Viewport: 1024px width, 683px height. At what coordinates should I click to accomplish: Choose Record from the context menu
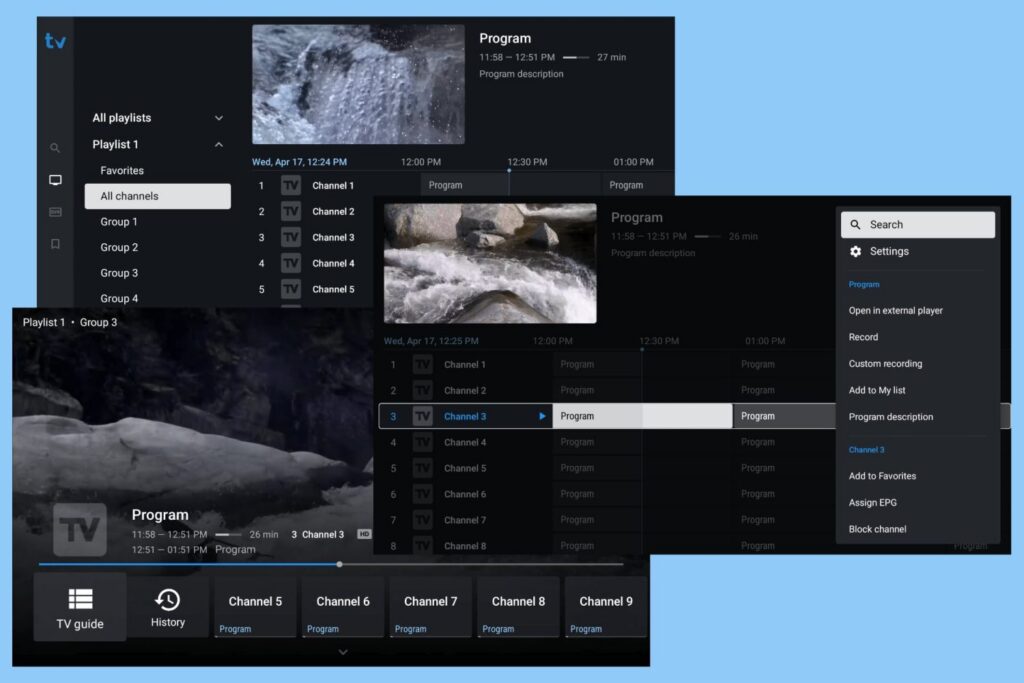pos(863,337)
